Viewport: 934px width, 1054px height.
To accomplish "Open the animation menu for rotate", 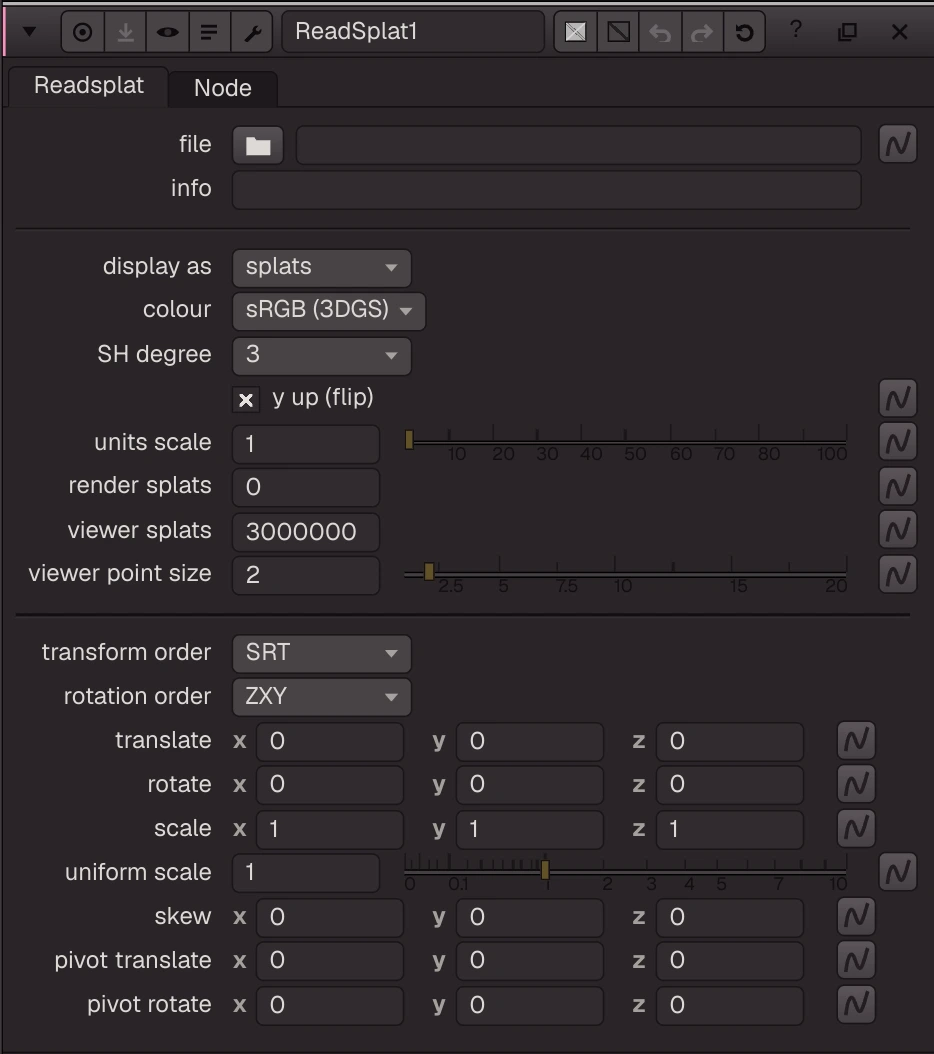I will tap(856, 784).
